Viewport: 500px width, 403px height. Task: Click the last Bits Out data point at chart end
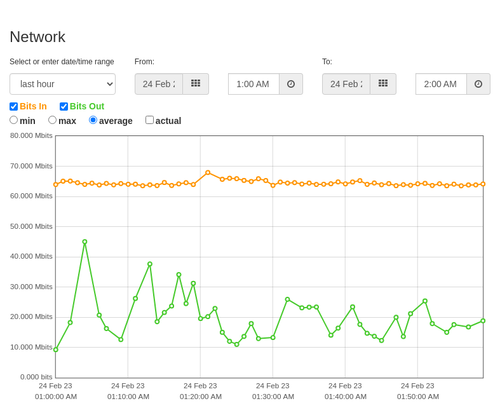(x=483, y=321)
